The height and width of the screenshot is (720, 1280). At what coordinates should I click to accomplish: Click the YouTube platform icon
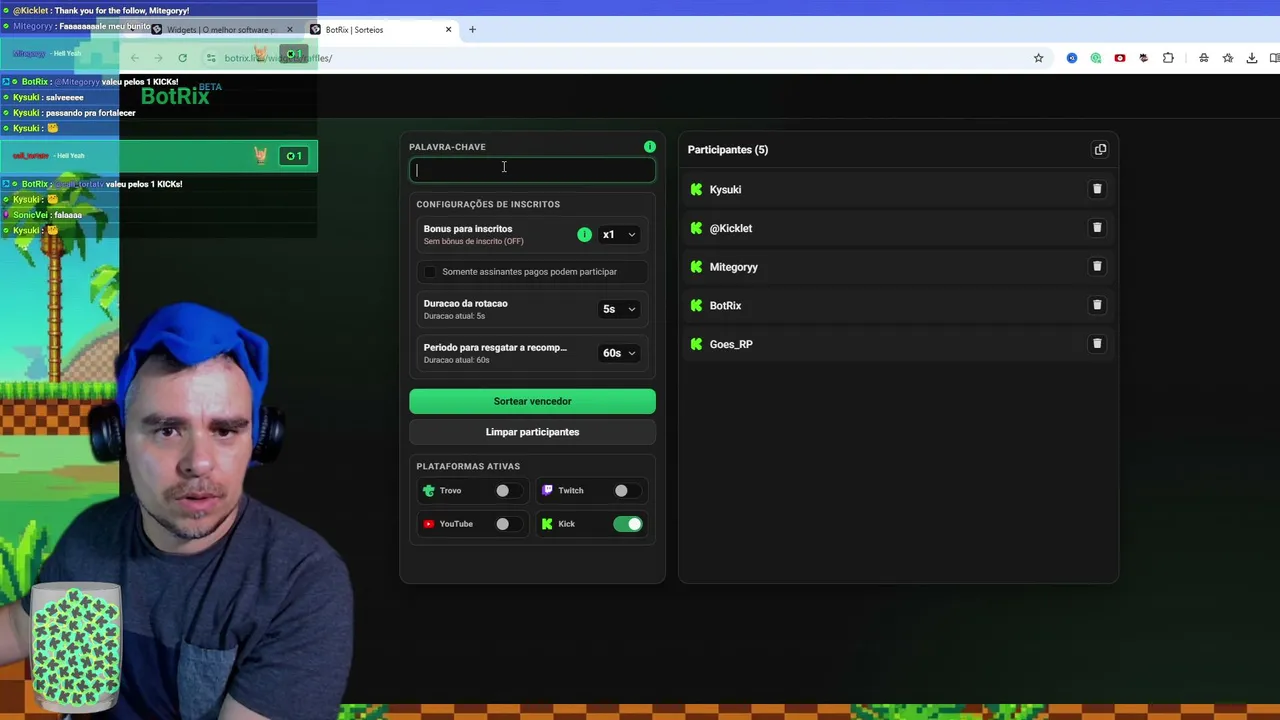pyautogui.click(x=429, y=524)
